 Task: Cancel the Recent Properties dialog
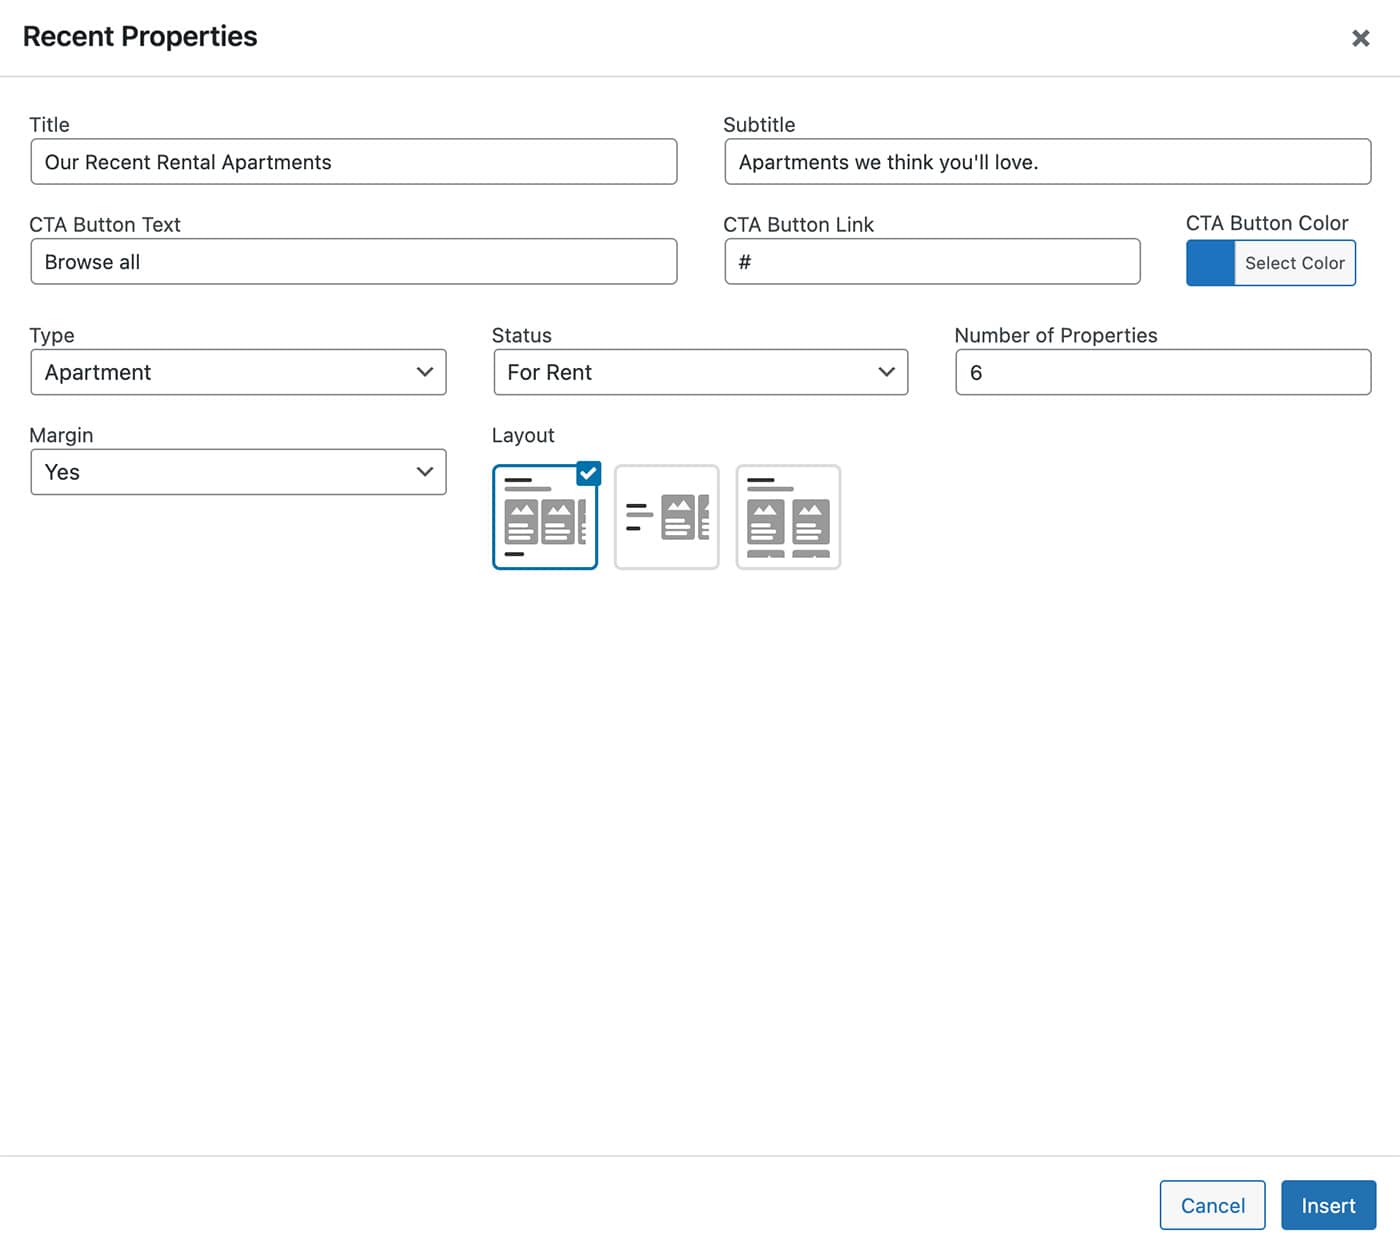pos(1212,1205)
